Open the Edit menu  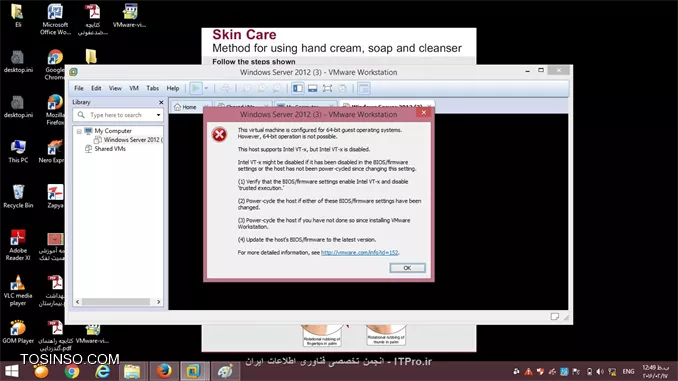96,88
